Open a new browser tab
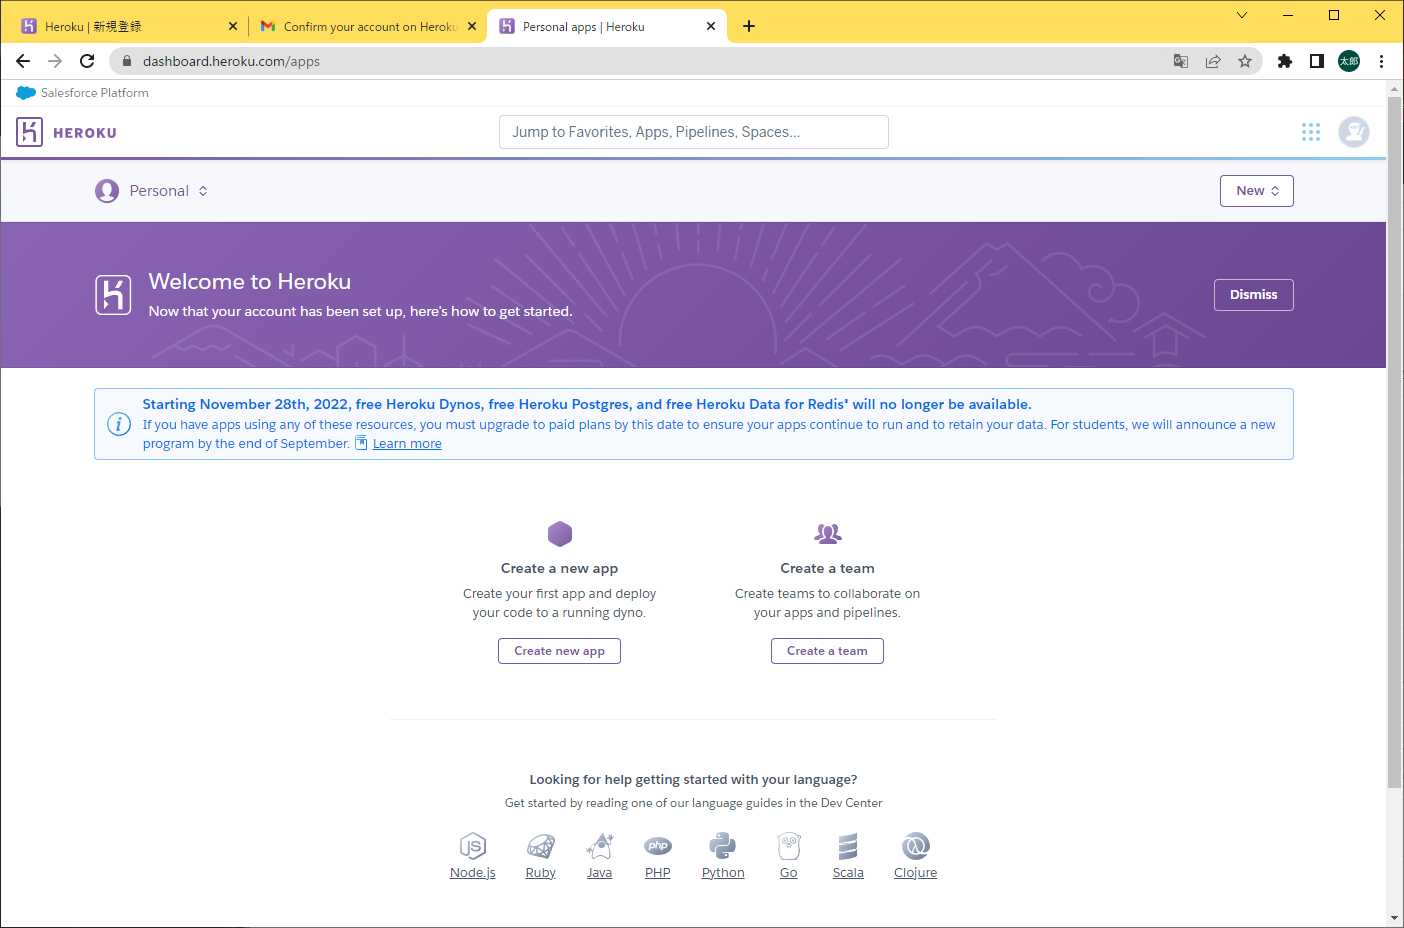Screen dimensions: 1404x928 tap(749, 26)
